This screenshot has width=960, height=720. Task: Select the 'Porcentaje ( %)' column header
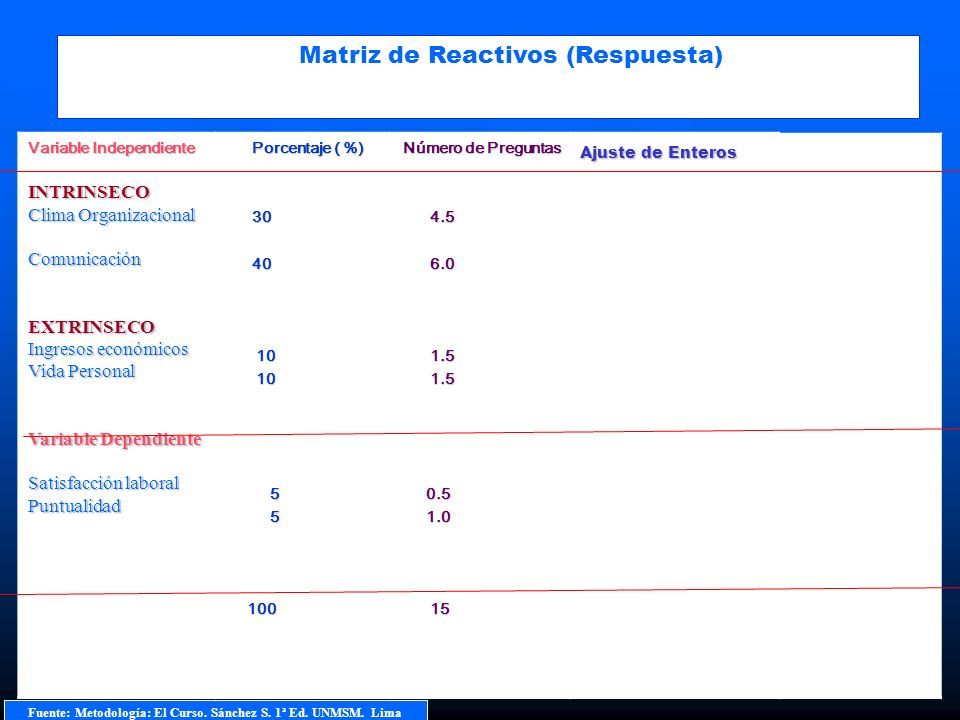point(308,148)
